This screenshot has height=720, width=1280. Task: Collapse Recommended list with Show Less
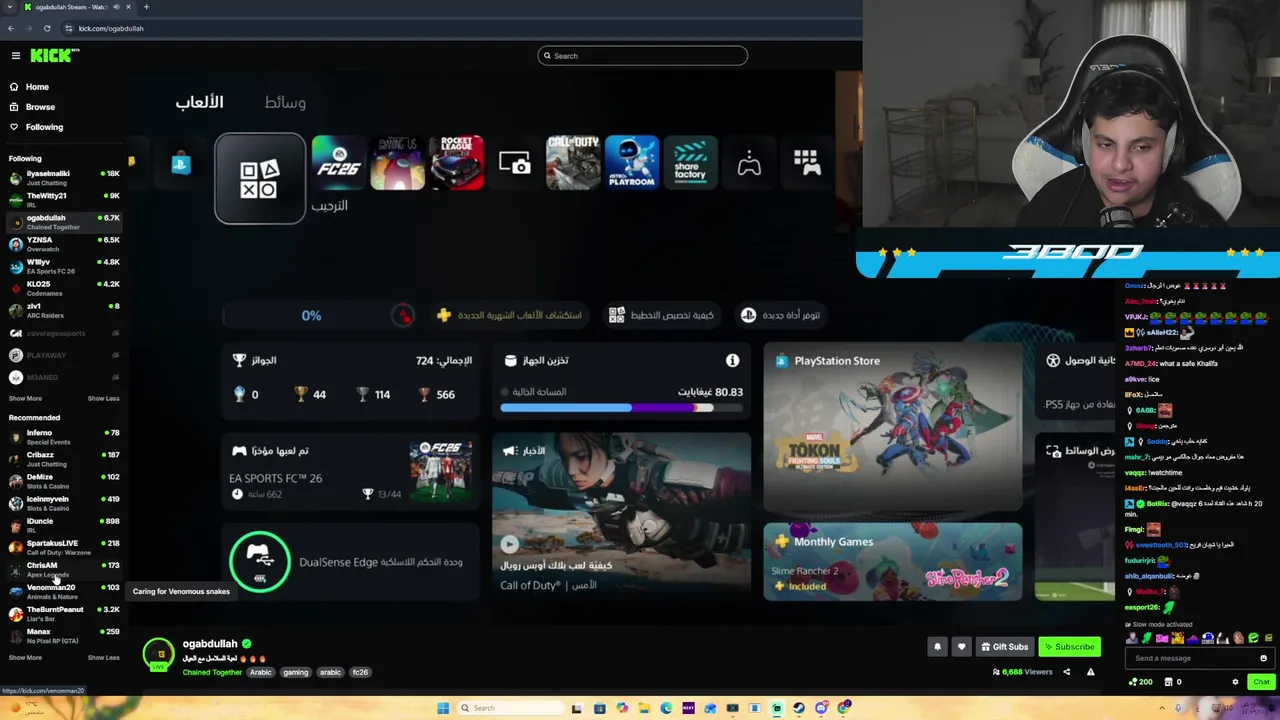103,657
